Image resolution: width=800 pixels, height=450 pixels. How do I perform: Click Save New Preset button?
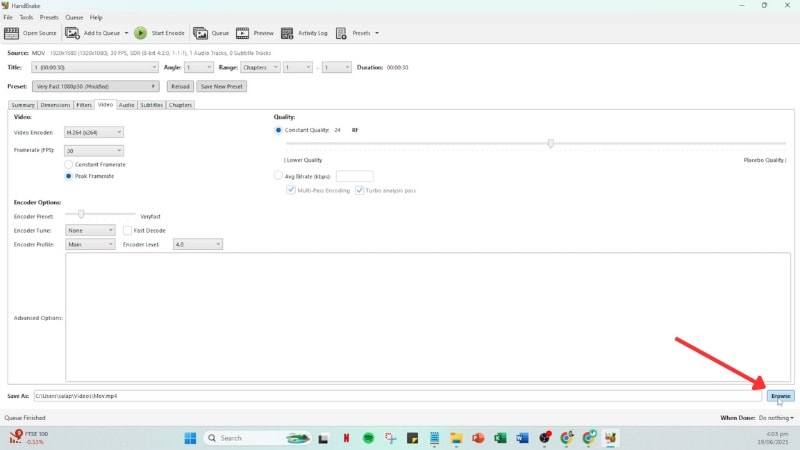point(222,86)
